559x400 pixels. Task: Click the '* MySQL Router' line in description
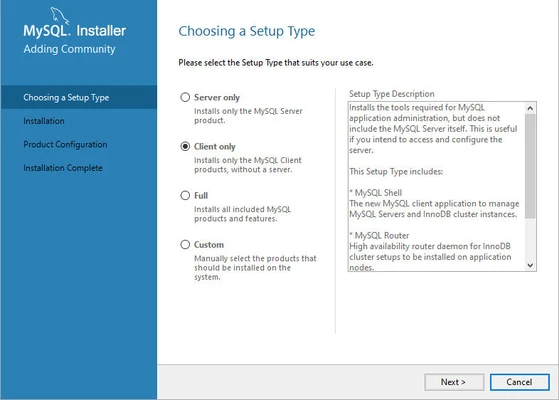pyautogui.click(x=379, y=236)
